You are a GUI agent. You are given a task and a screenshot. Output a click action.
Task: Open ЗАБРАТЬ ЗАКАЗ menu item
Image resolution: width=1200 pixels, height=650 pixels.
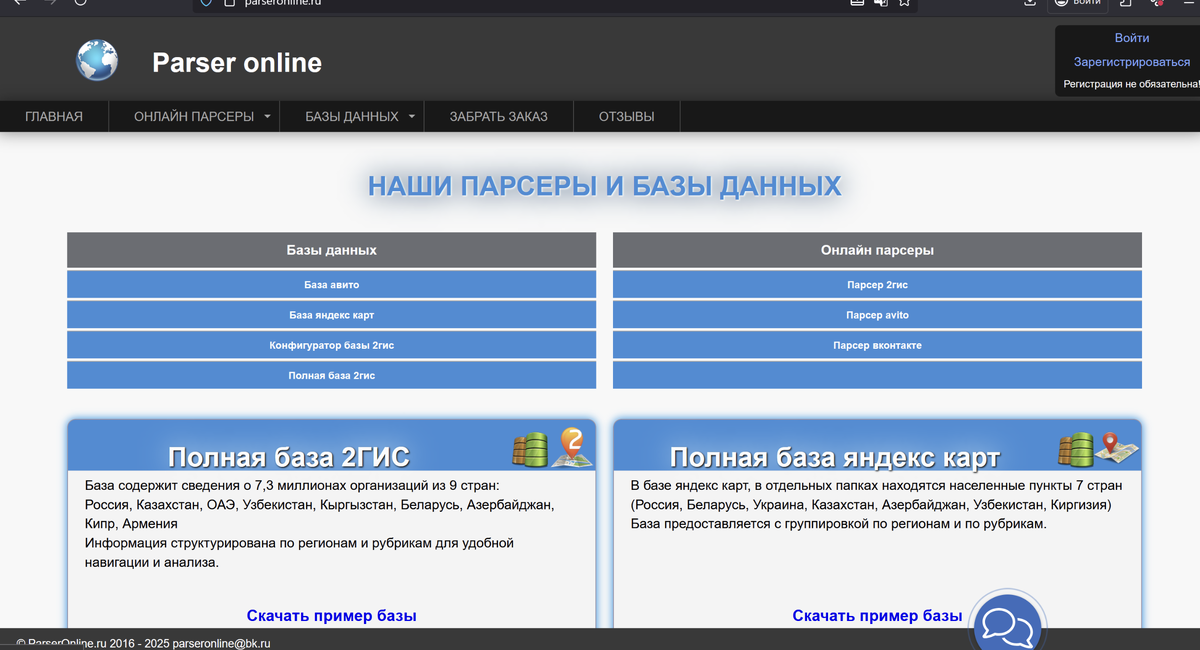pyautogui.click(x=499, y=116)
